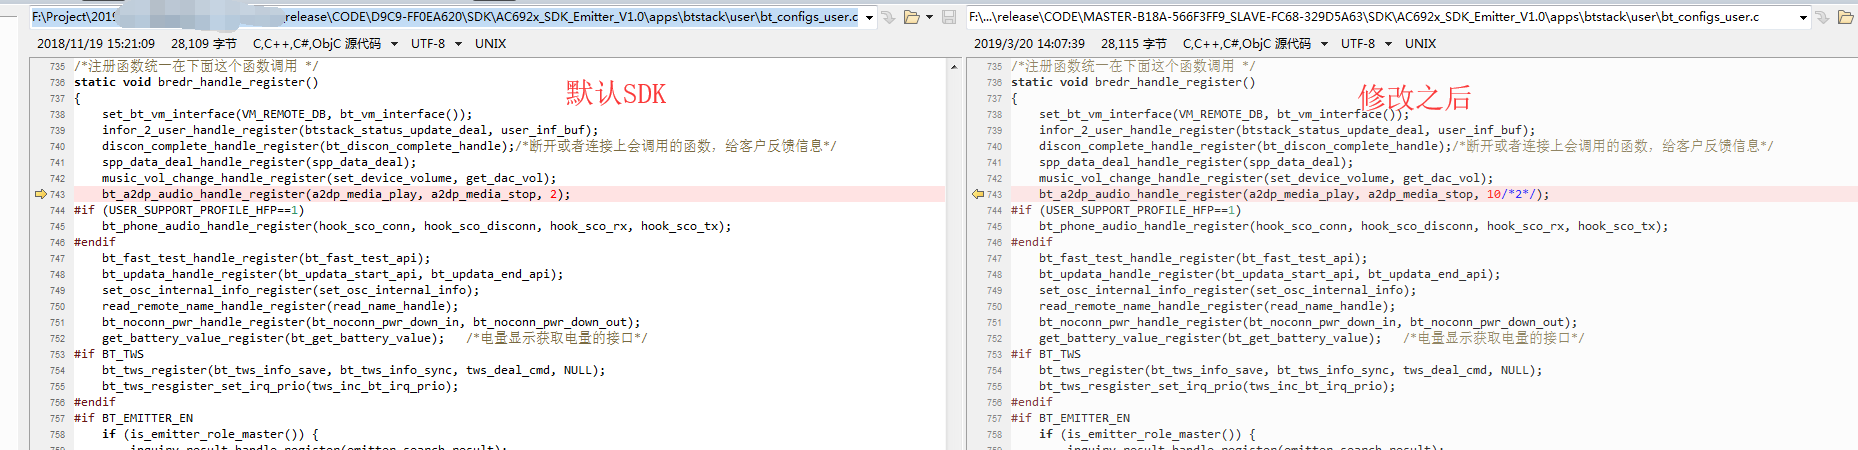Click left line 747 bt_fast_test_handle_register
The width and height of the screenshot is (1858, 450).
coord(266,258)
